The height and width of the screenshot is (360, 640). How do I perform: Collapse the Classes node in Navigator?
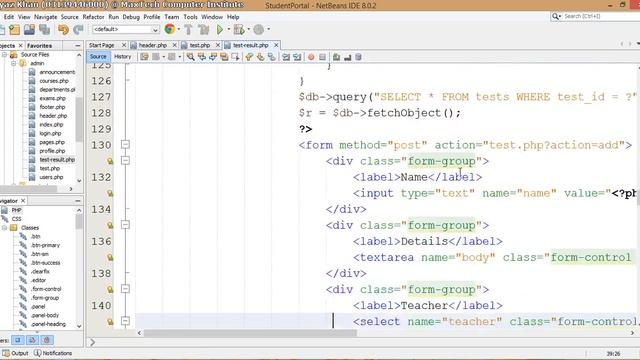(4, 228)
